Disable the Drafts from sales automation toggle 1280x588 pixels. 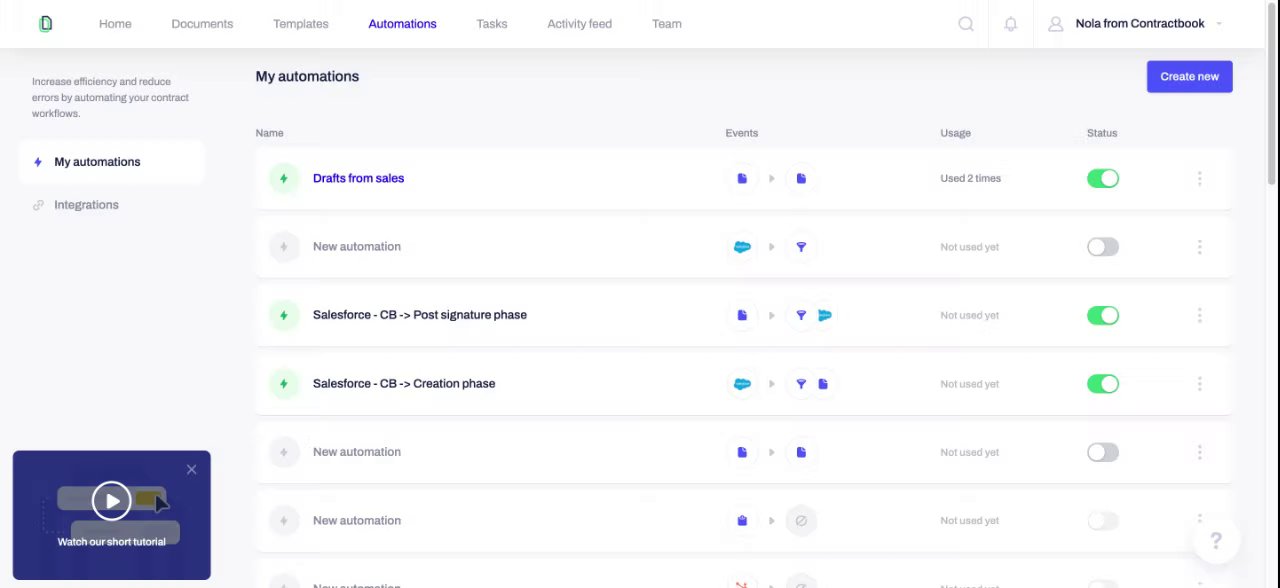[x=1103, y=179]
